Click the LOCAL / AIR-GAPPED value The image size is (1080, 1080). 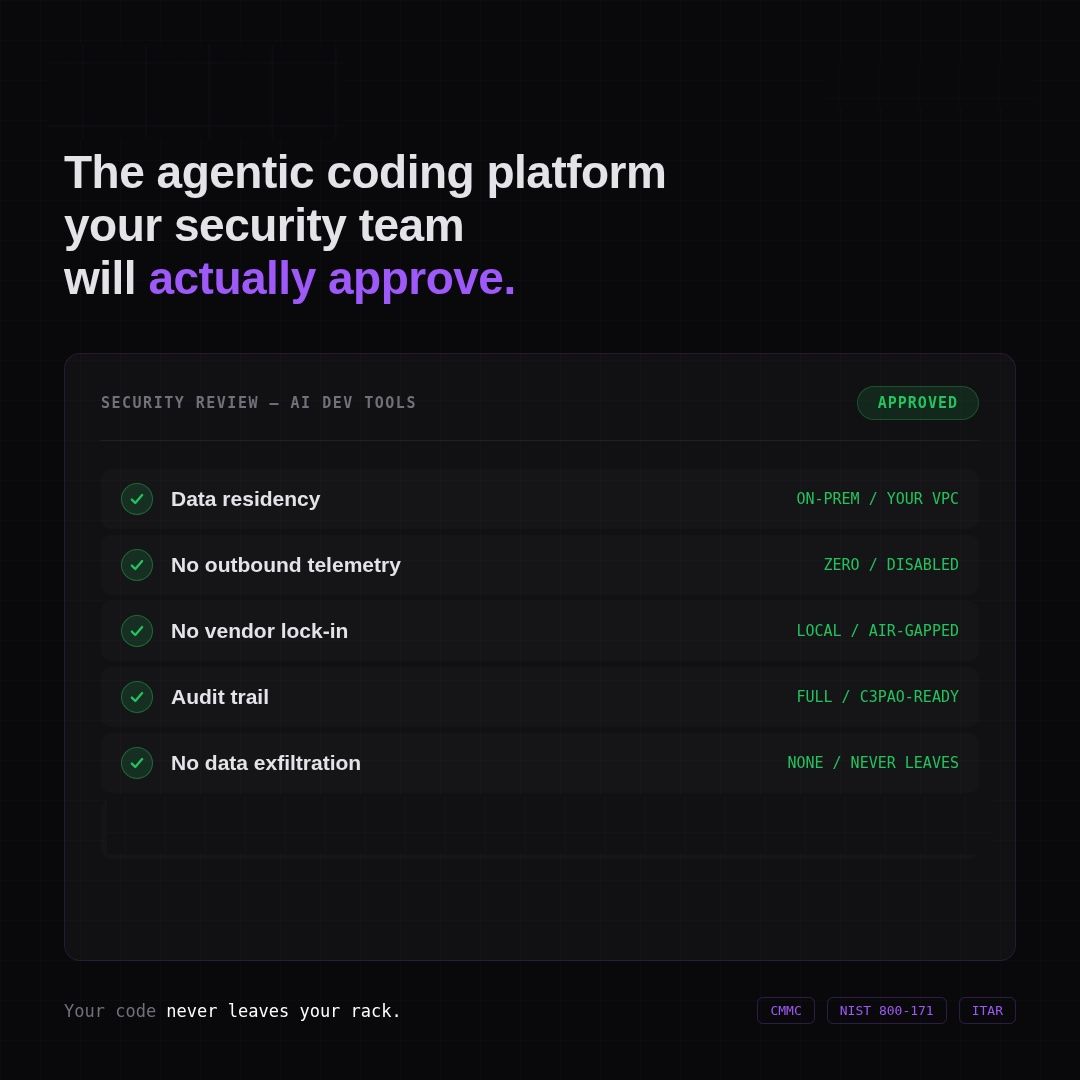click(877, 631)
